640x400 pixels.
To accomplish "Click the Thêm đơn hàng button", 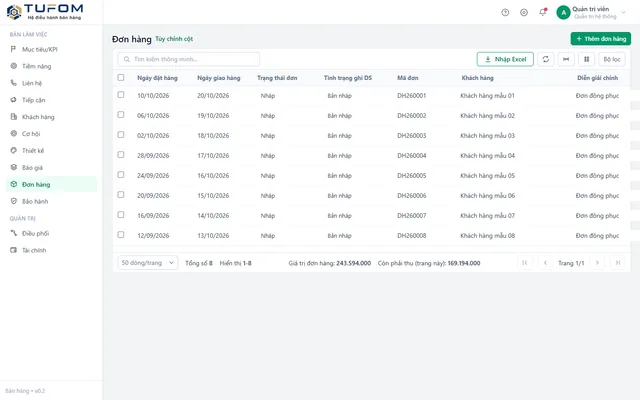I will coord(600,39).
